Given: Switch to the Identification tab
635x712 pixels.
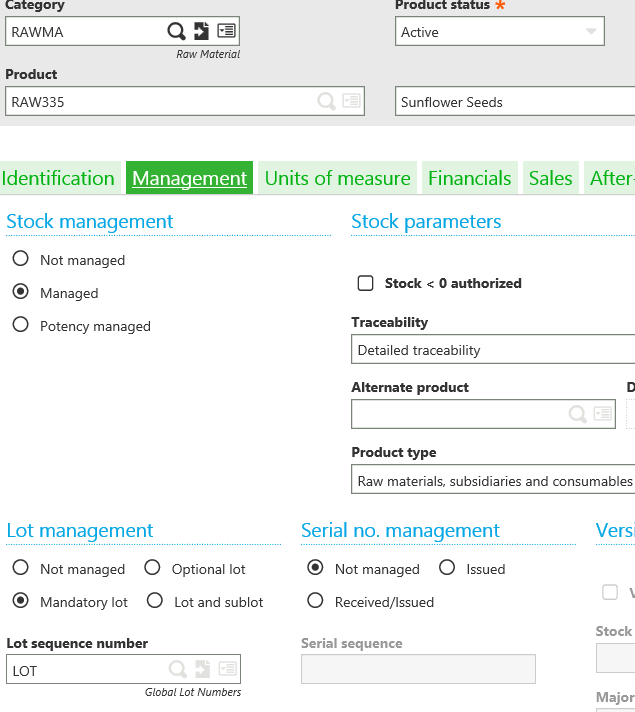Looking at the screenshot, I should click(58, 178).
